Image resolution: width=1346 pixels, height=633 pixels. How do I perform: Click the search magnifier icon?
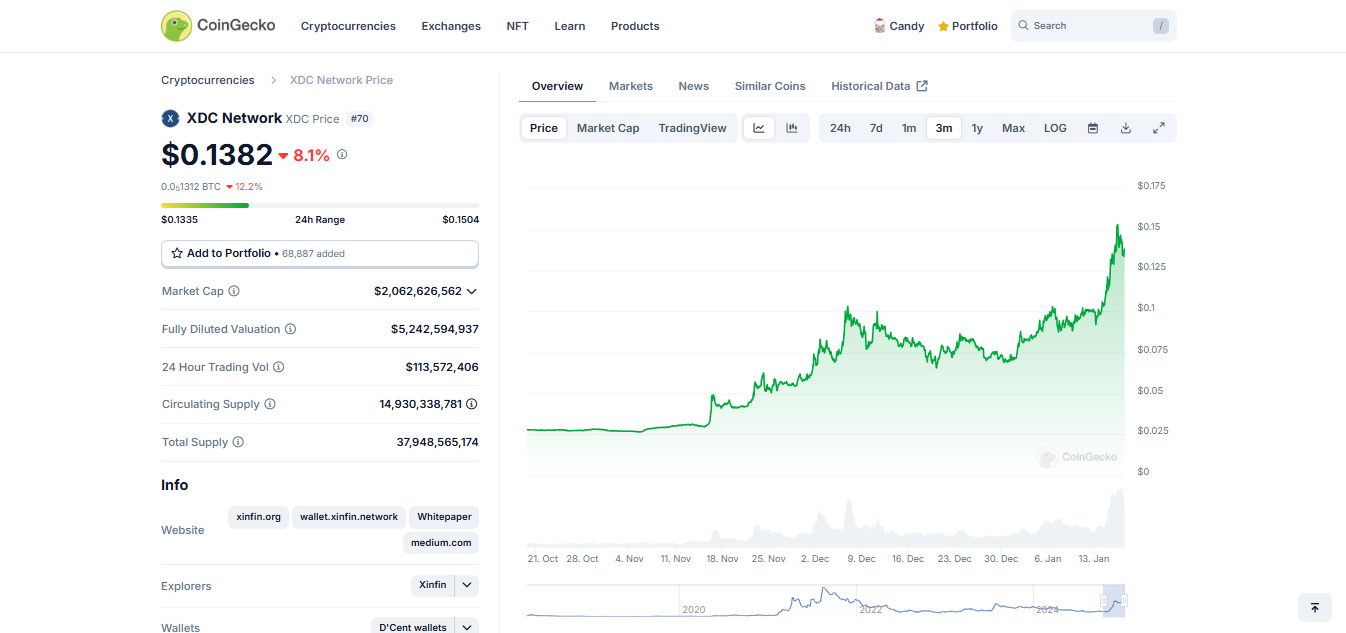[x=1024, y=26]
